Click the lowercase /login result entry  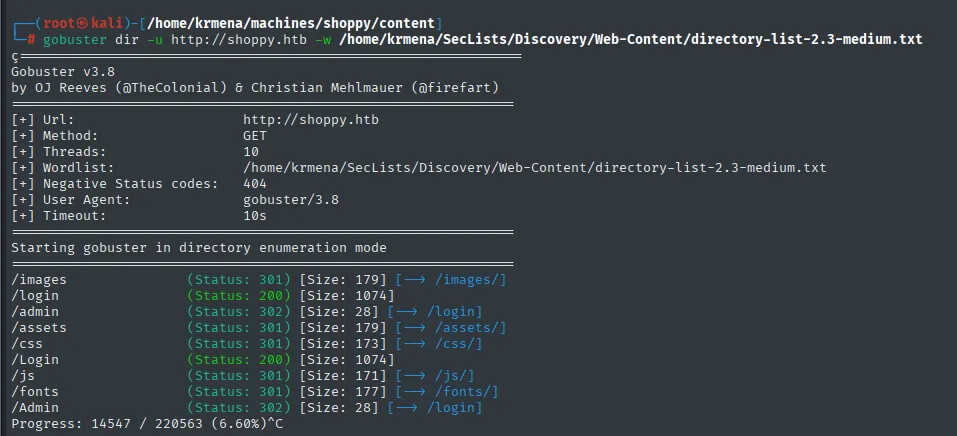(x=35, y=296)
